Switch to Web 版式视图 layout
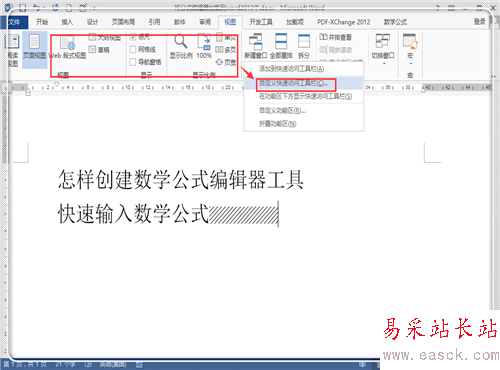The image size is (500, 370). (68, 48)
